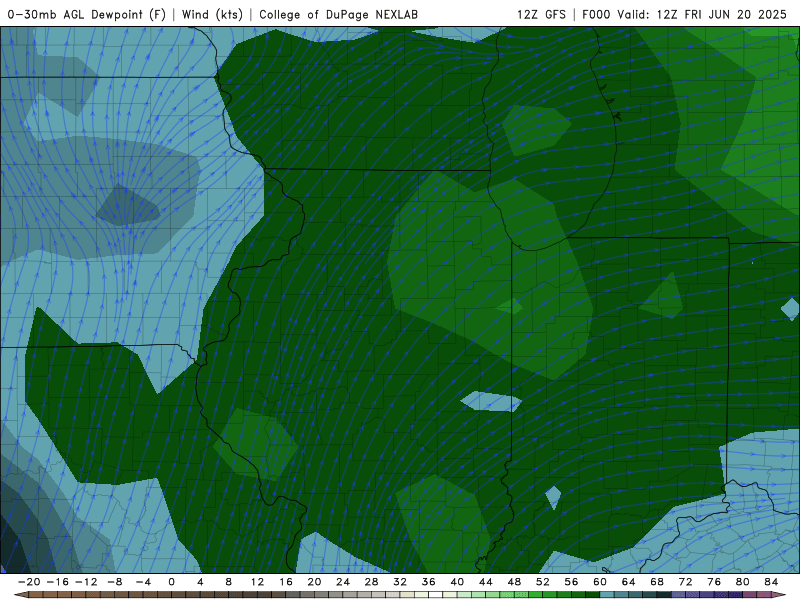Click the 16 label on the color scale
This screenshot has height=600, width=800.
click(x=286, y=582)
